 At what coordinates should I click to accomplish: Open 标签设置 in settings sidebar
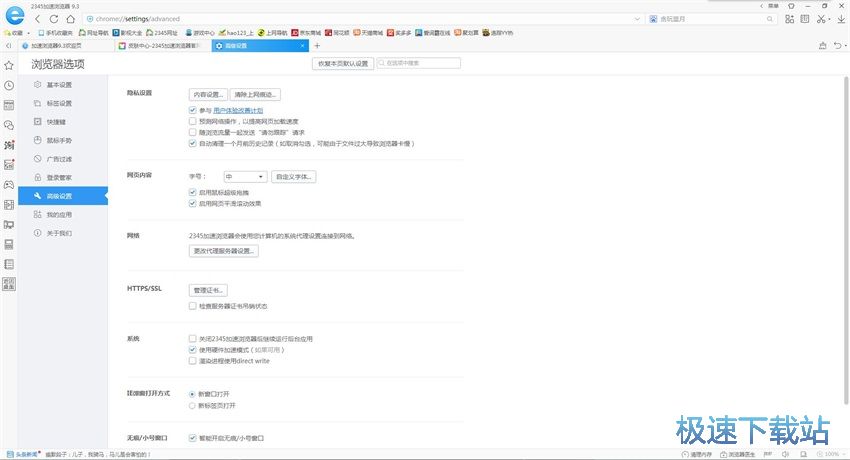point(63,103)
